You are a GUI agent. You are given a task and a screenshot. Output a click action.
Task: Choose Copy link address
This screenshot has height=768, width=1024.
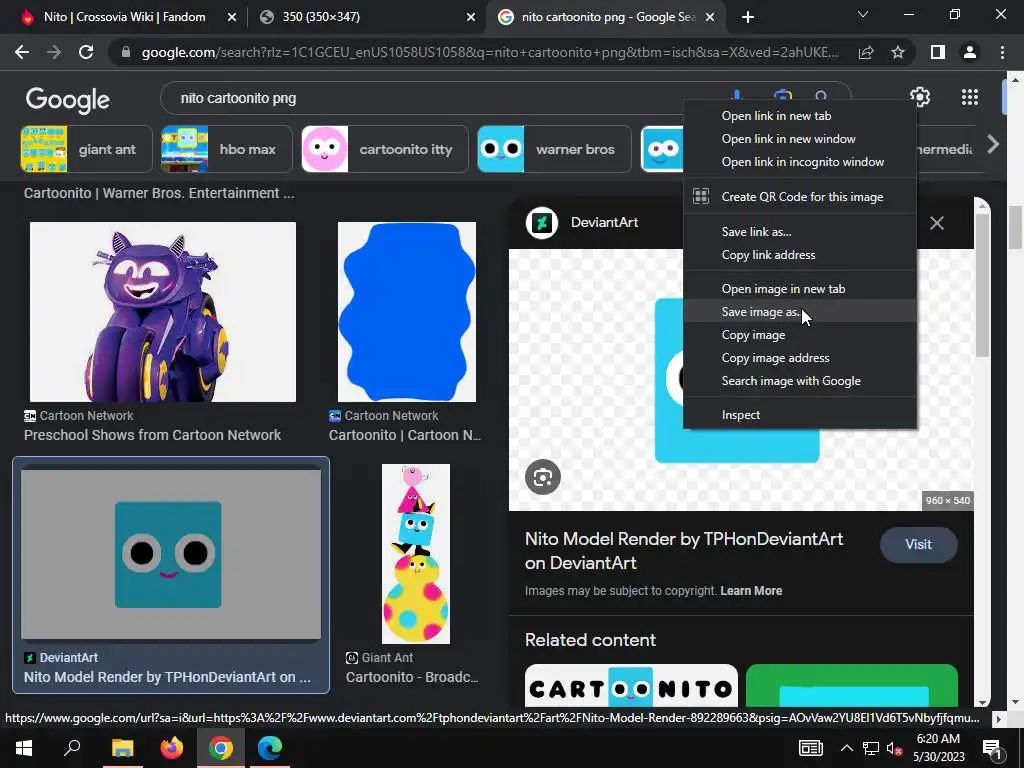point(800,254)
